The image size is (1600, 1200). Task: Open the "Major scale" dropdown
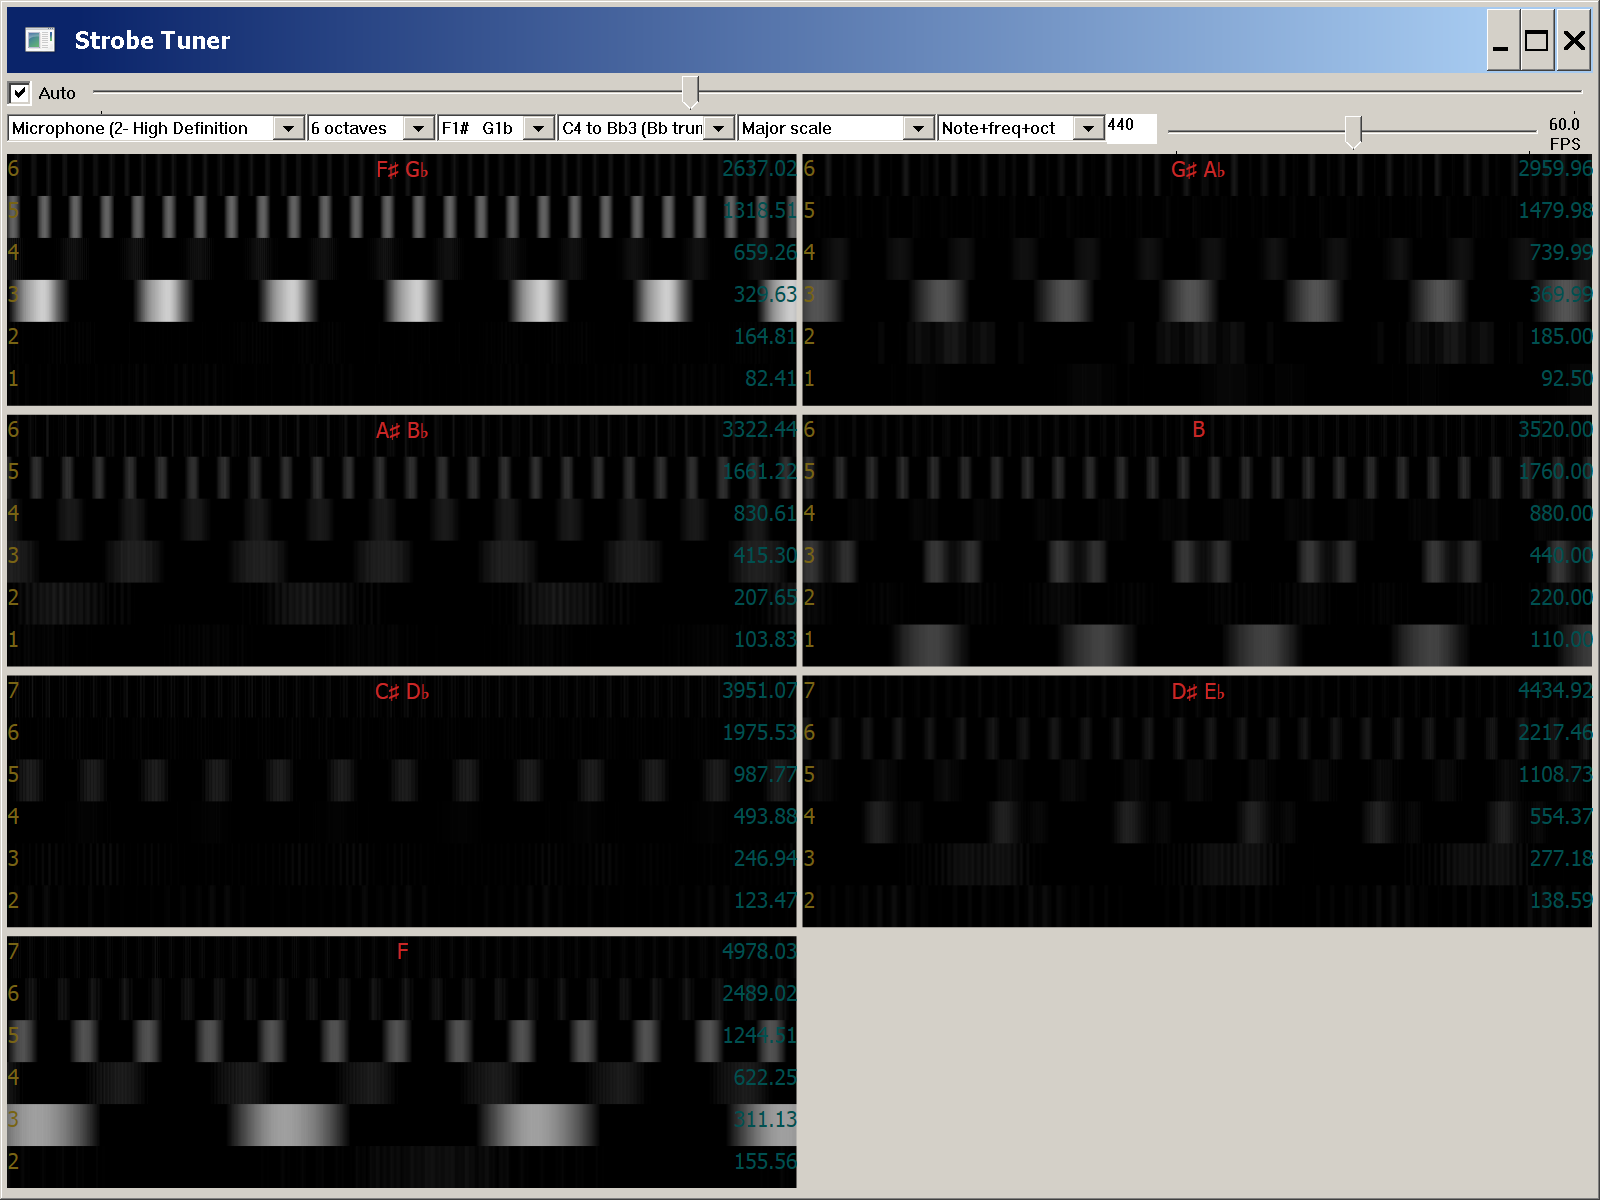917,128
